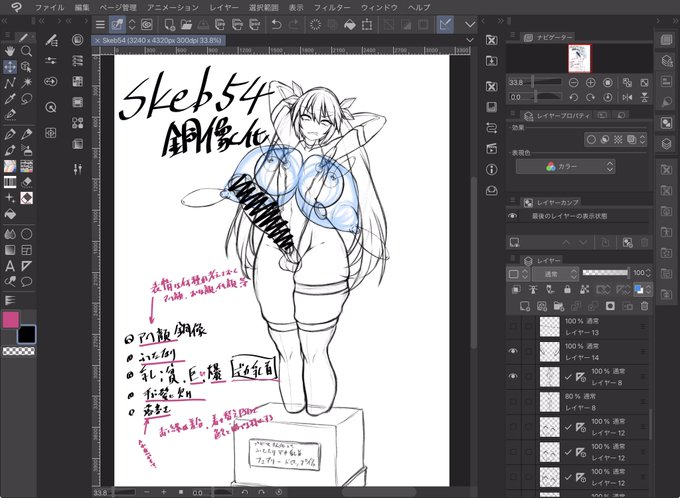Select the Move layer tool
Screen dimensions: 680x498
(10, 67)
